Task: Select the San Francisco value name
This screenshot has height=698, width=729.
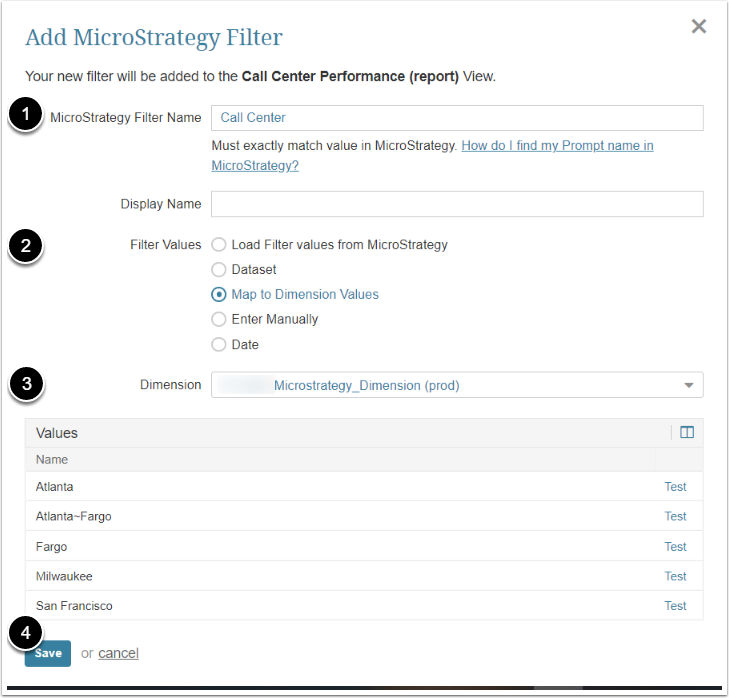Action: [x=74, y=606]
